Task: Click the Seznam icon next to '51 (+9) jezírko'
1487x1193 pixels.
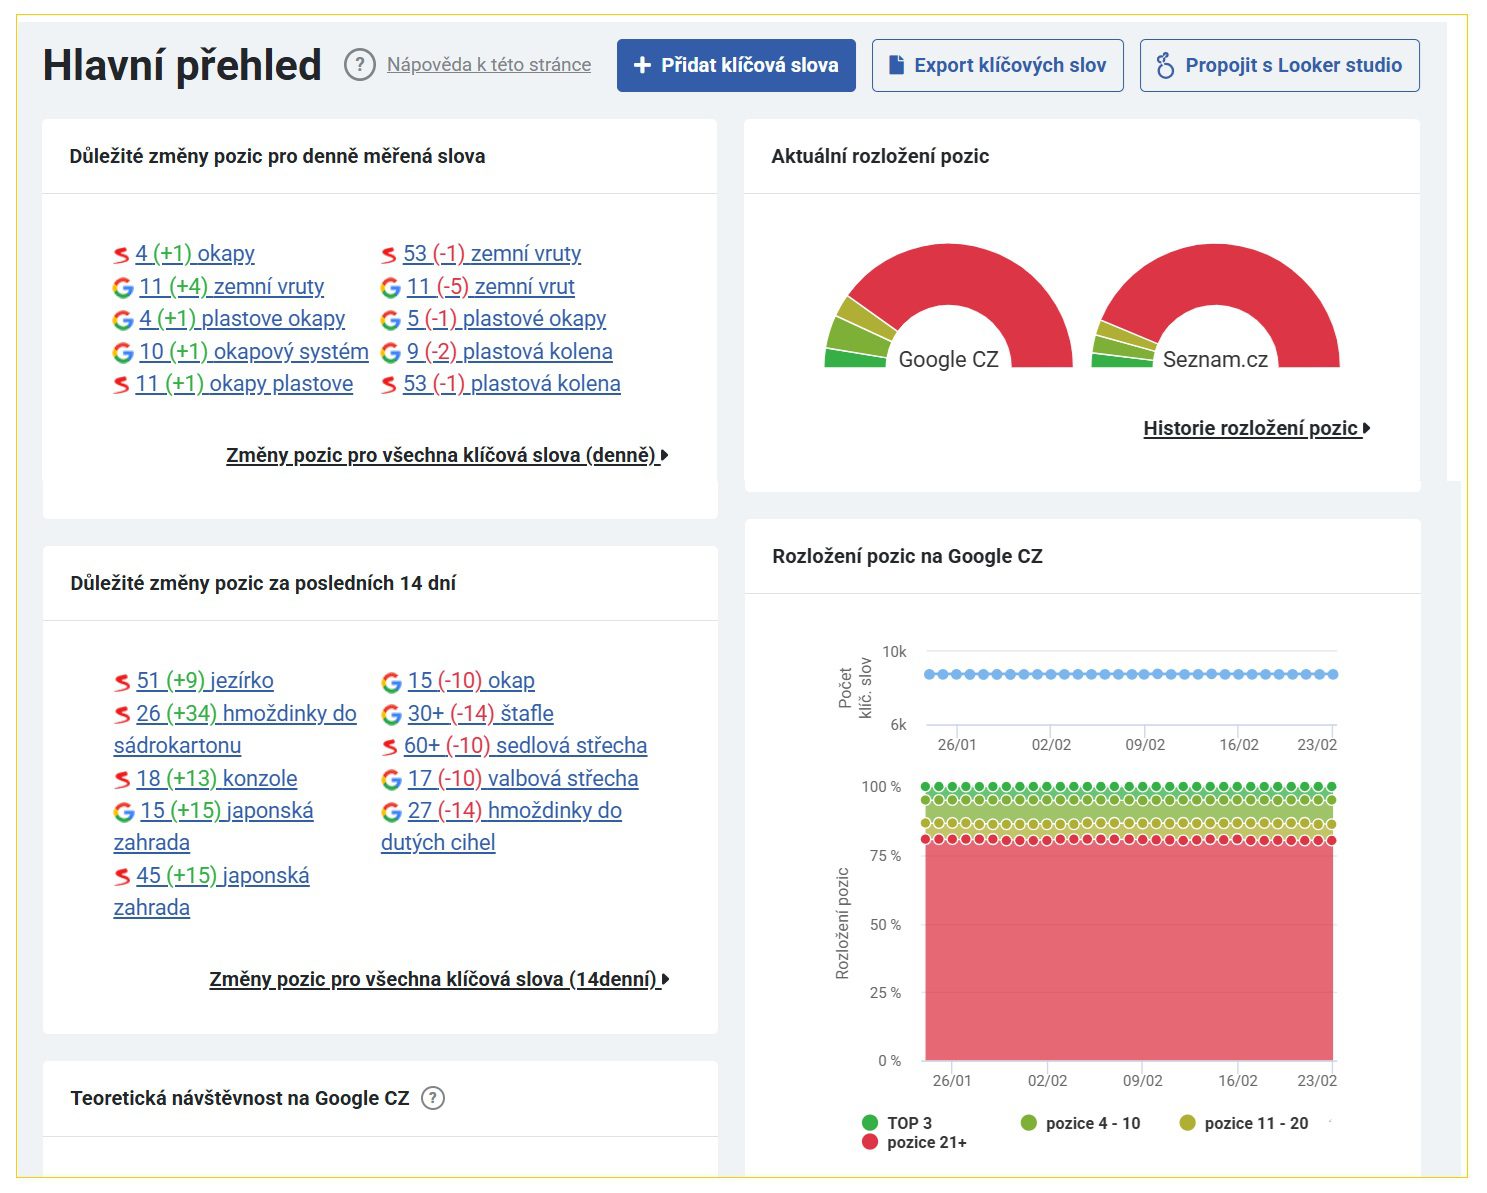Action: (122, 682)
